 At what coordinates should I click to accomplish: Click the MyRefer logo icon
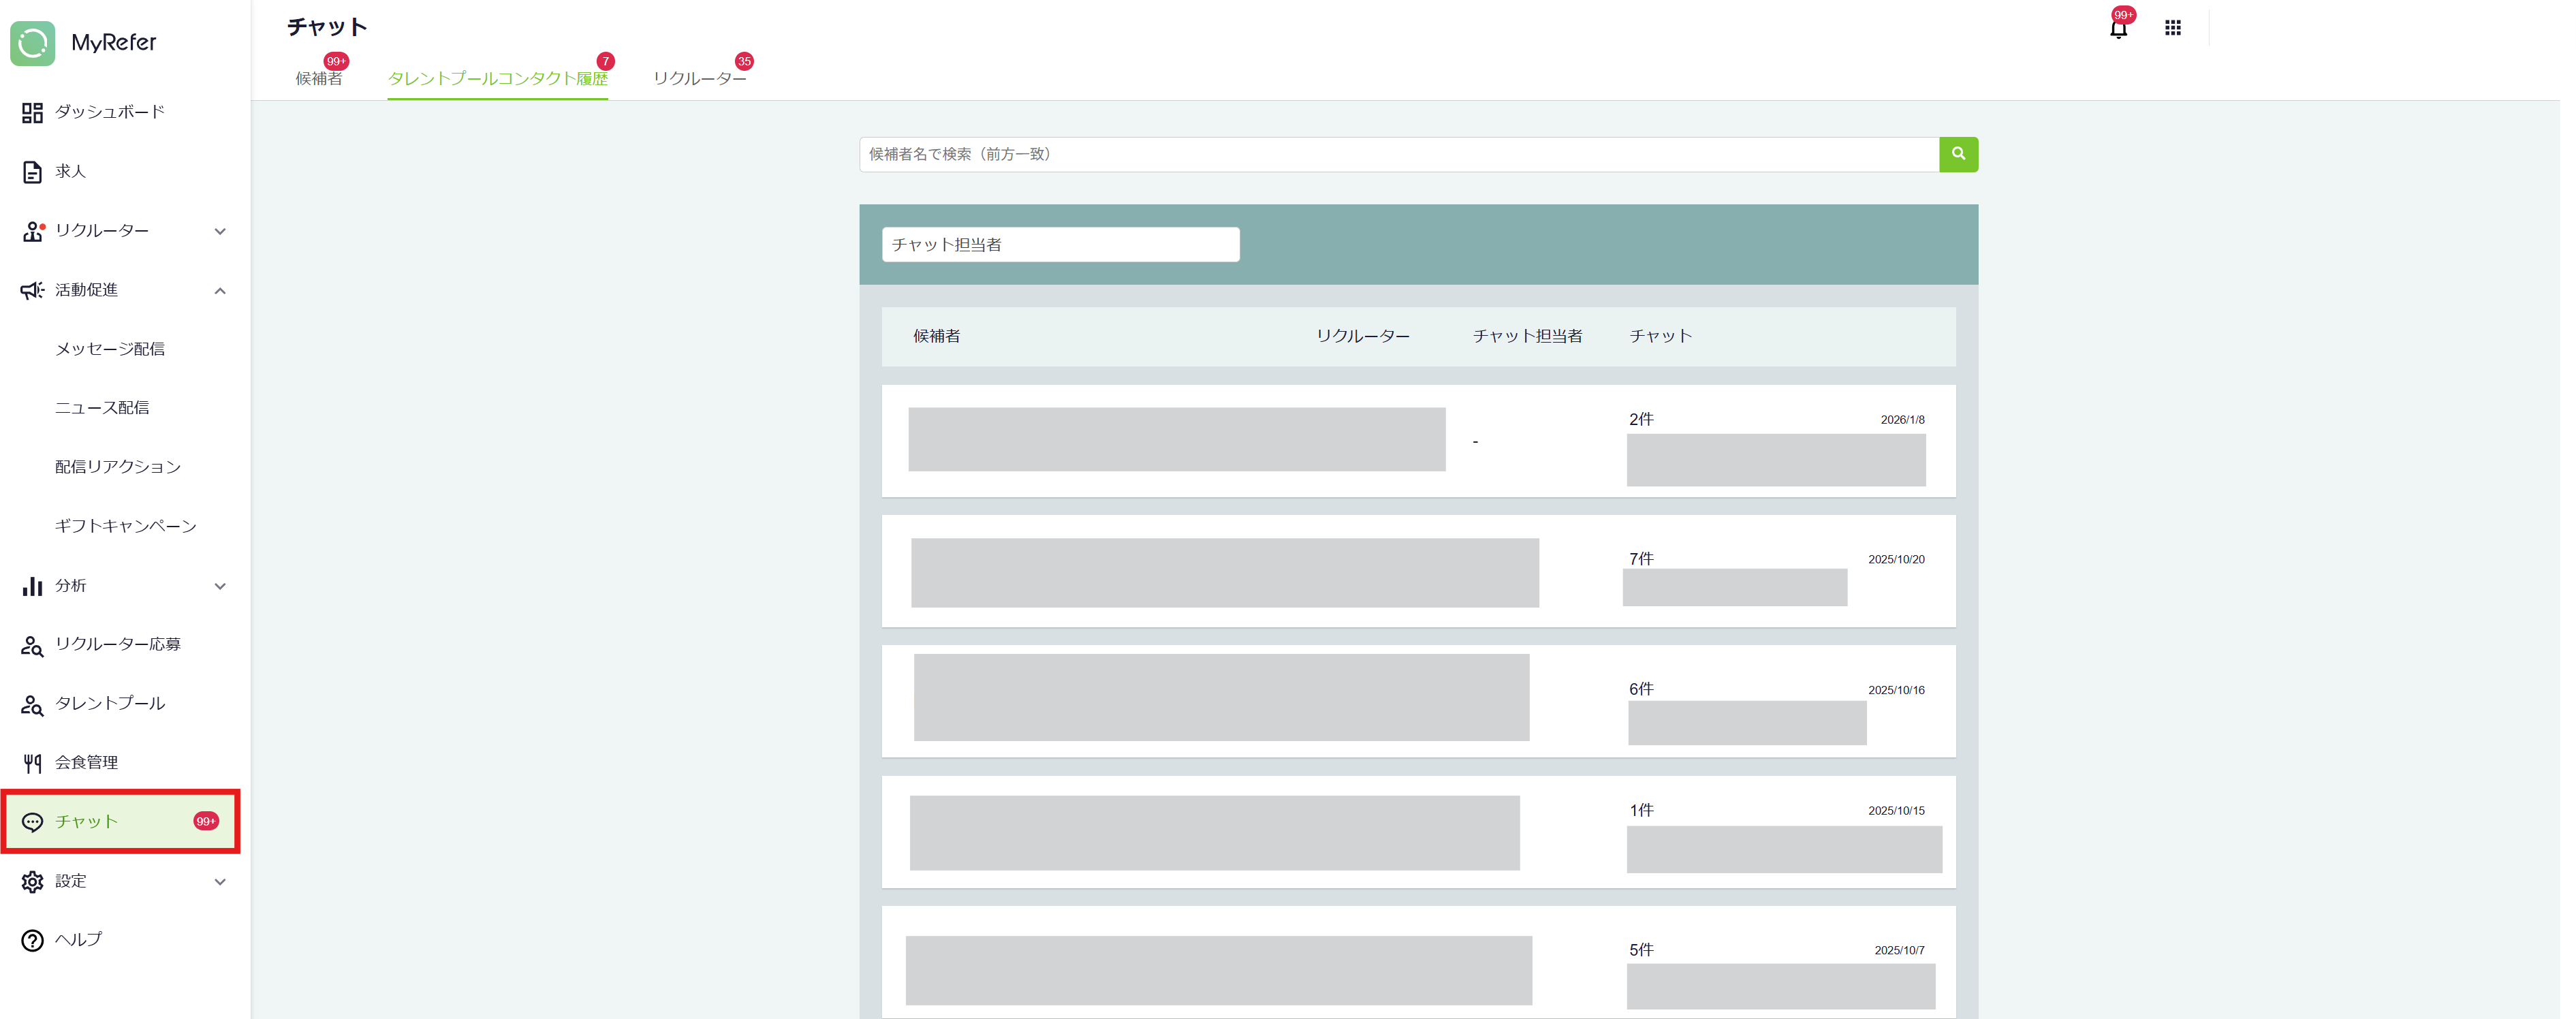(x=33, y=43)
